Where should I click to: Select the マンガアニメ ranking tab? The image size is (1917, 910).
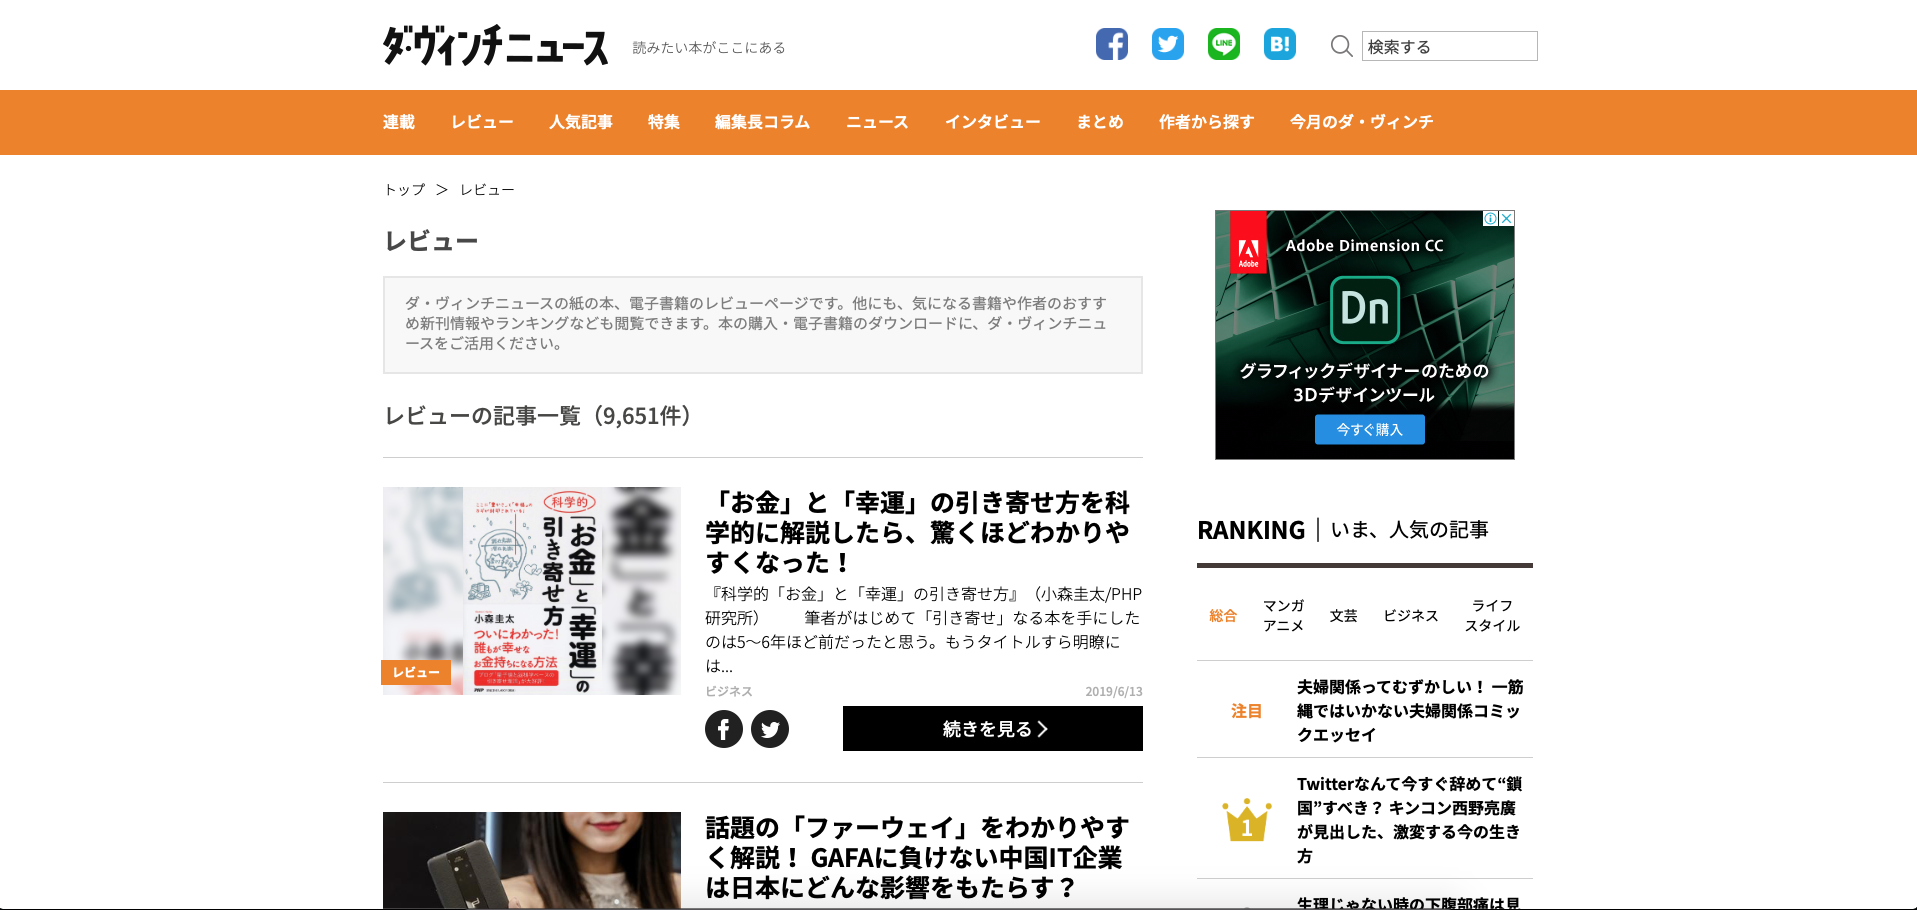pos(1283,615)
